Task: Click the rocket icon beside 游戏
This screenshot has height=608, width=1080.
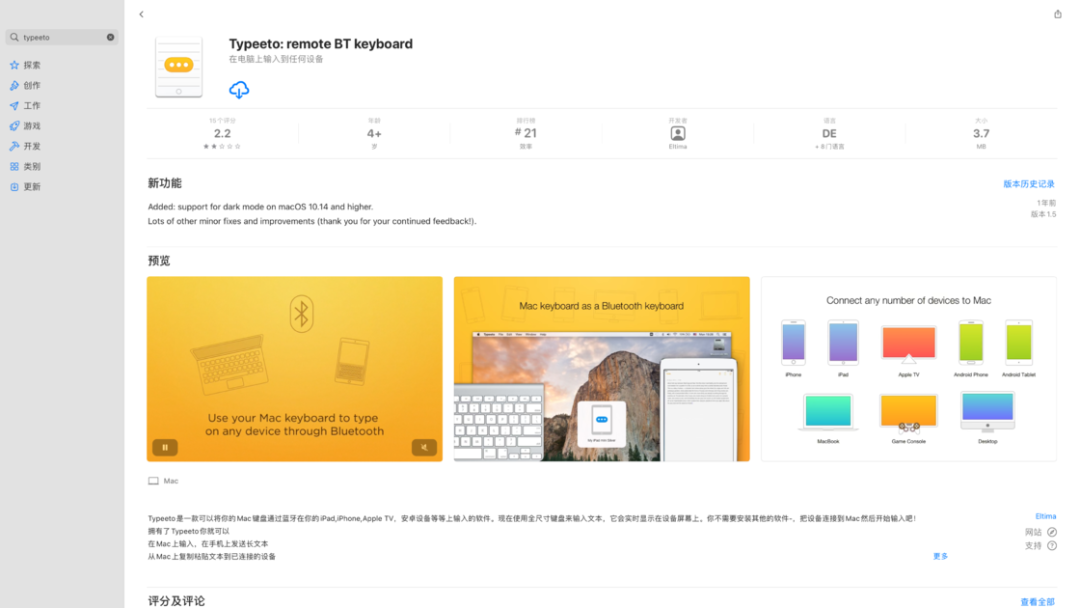Action: click(14, 126)
